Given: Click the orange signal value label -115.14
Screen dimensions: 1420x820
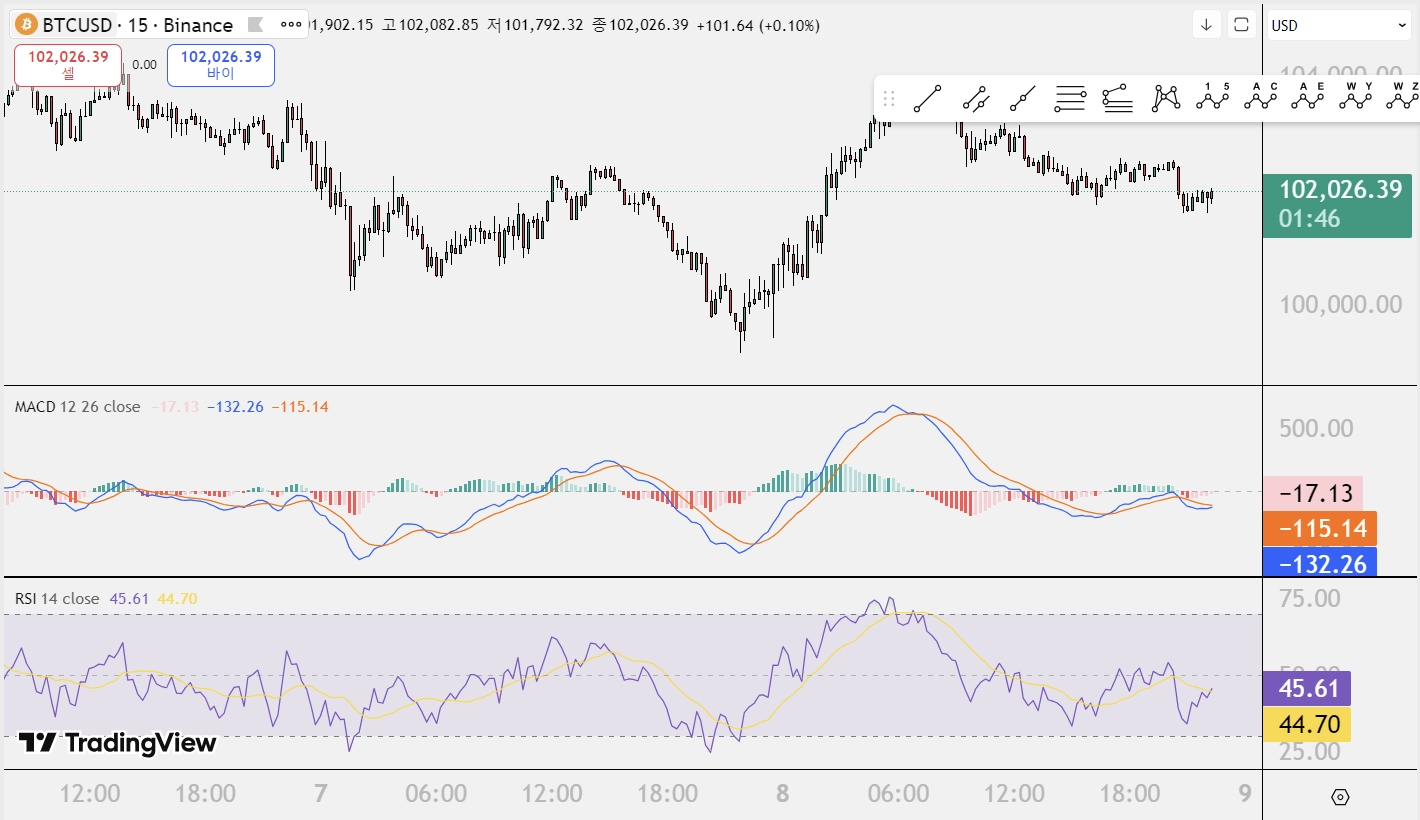Looking at the screenshot, I should click(x=1321, y=528).
